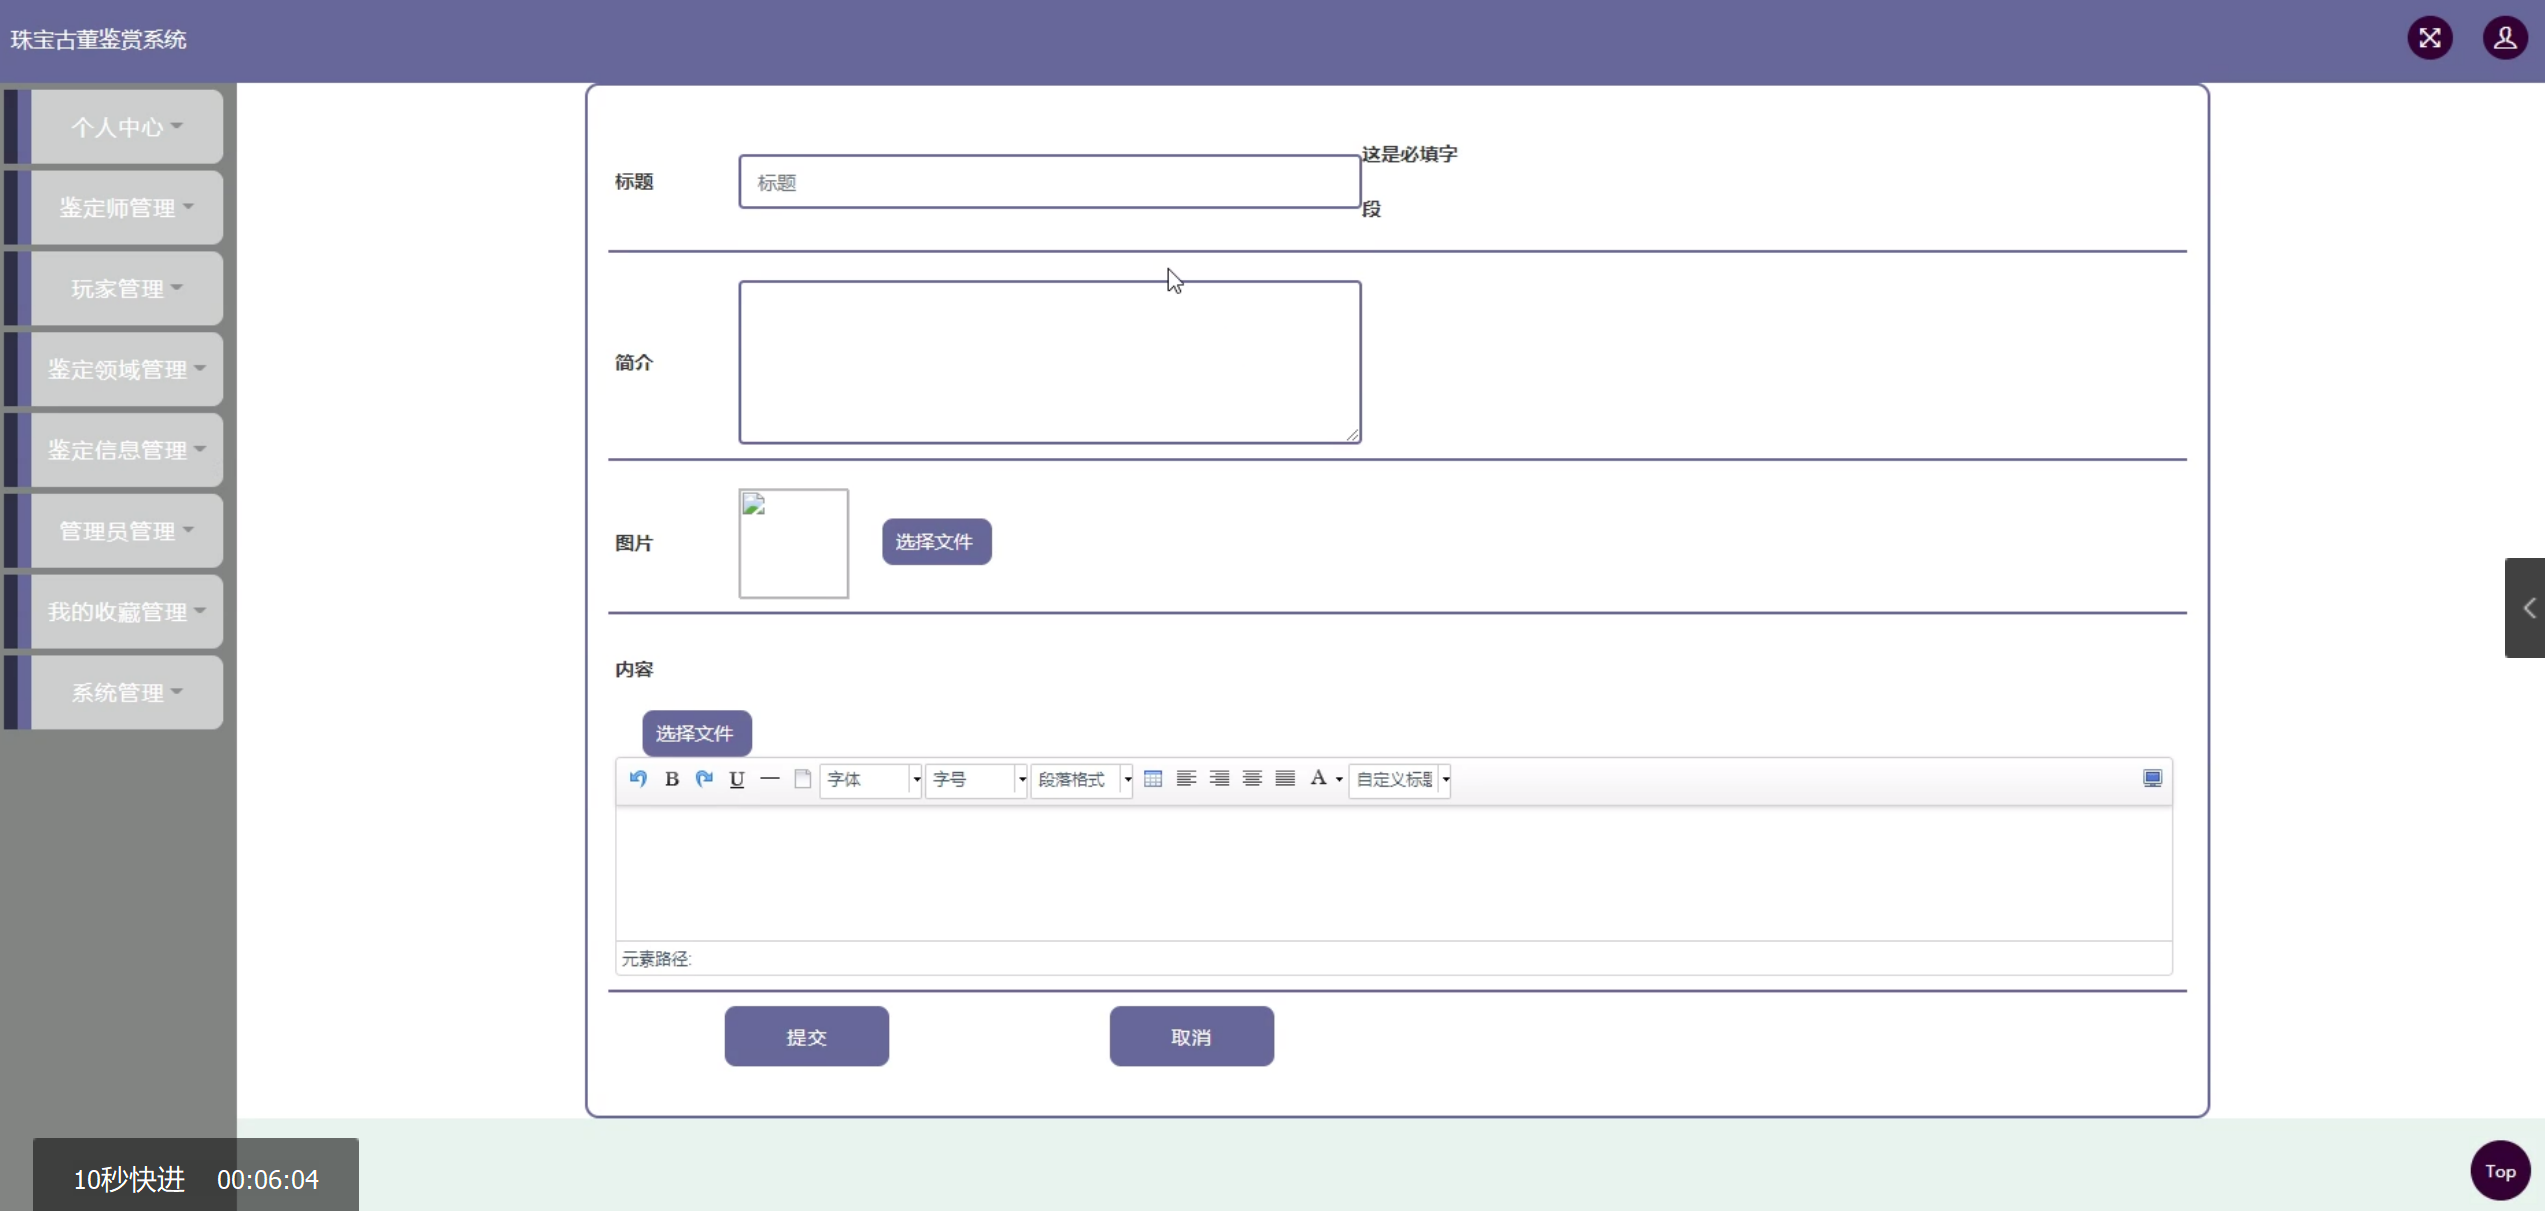Click the redo arrow icon
This screenshot has height=1211, width=2545.
tap(705, 779)
